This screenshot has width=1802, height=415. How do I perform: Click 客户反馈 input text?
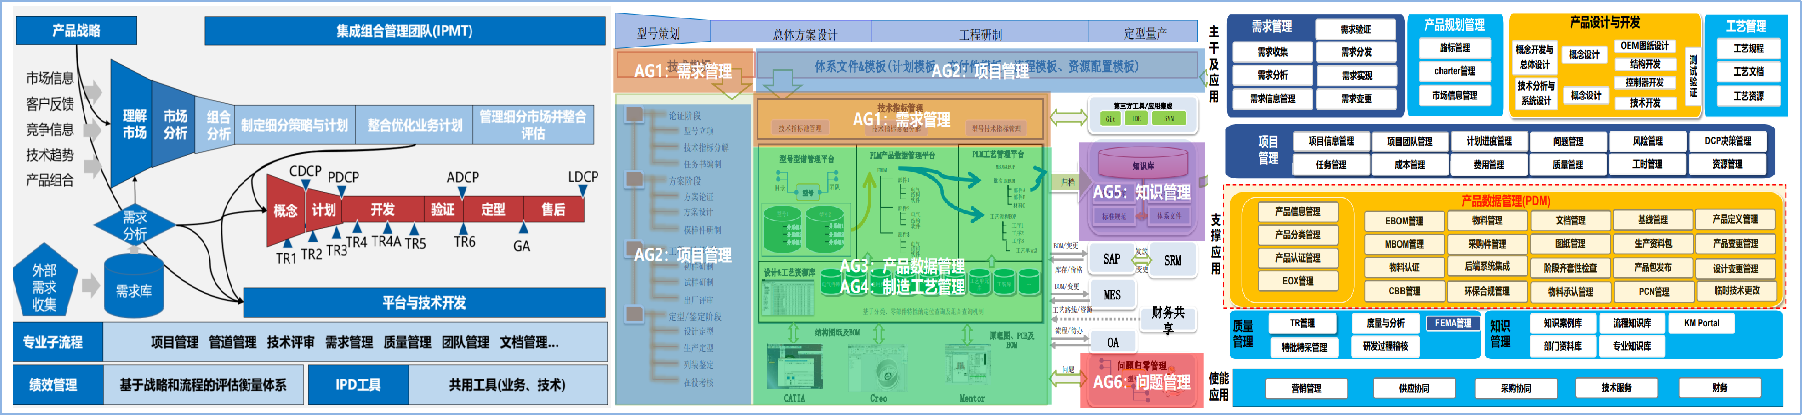pyautogui.click(x=50, y=103)
